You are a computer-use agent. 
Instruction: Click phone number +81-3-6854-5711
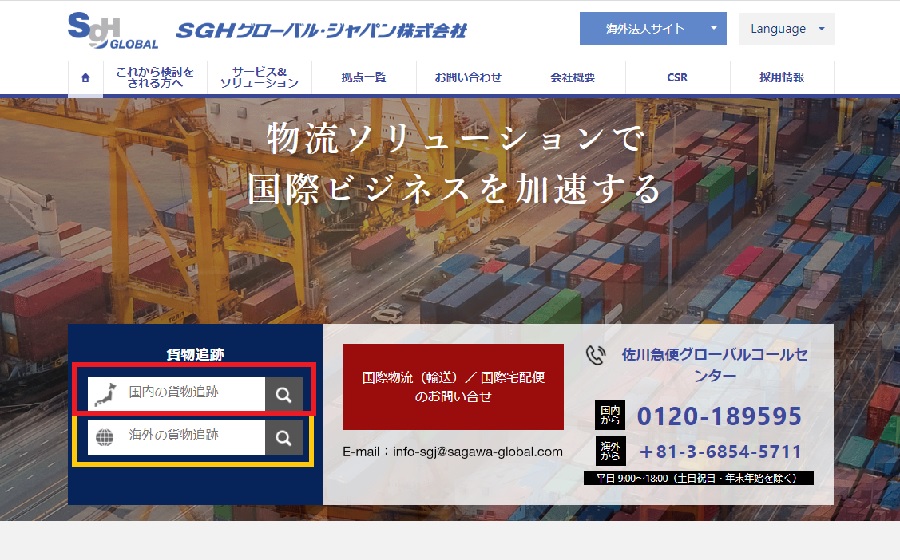pos(720,452)
